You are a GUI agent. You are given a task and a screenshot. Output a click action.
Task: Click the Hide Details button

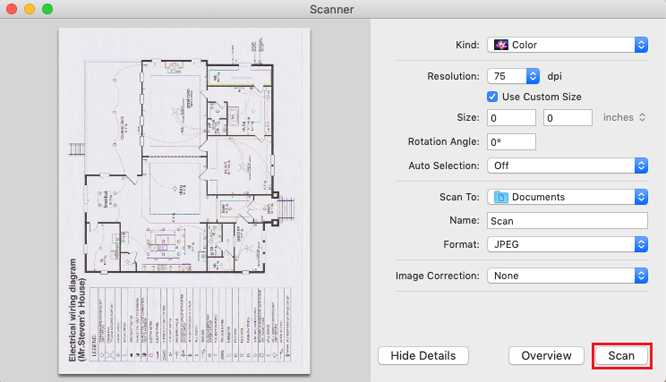coord(423,356)
